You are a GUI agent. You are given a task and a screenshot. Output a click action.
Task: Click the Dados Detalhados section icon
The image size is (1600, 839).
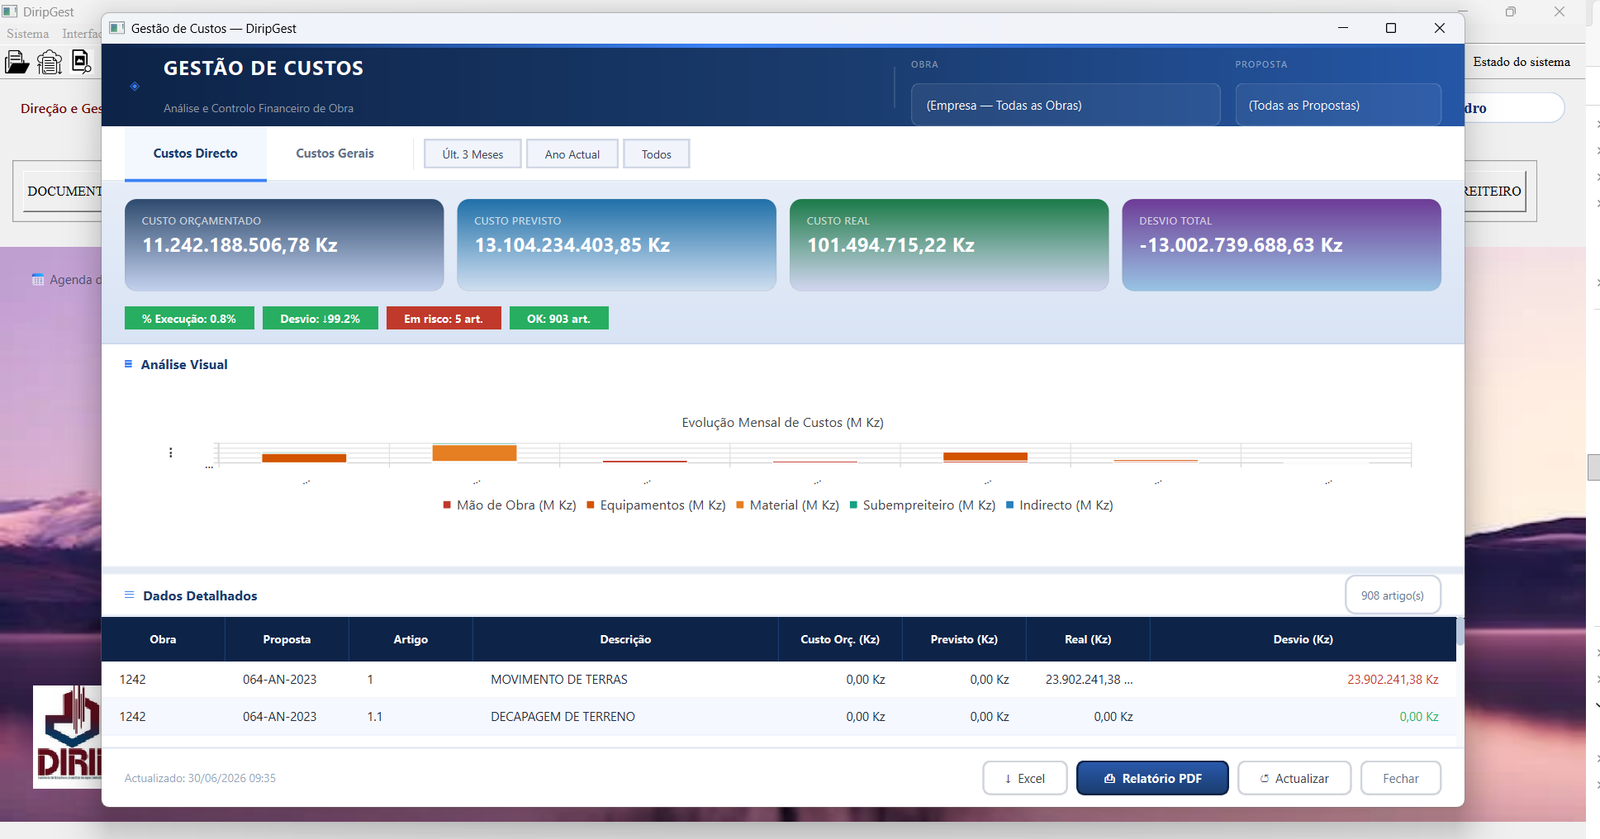[x=129, y=595]
